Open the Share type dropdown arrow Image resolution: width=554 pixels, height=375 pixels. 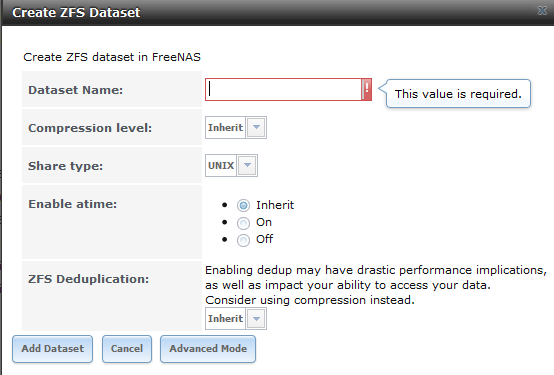(x=247, y=165)
